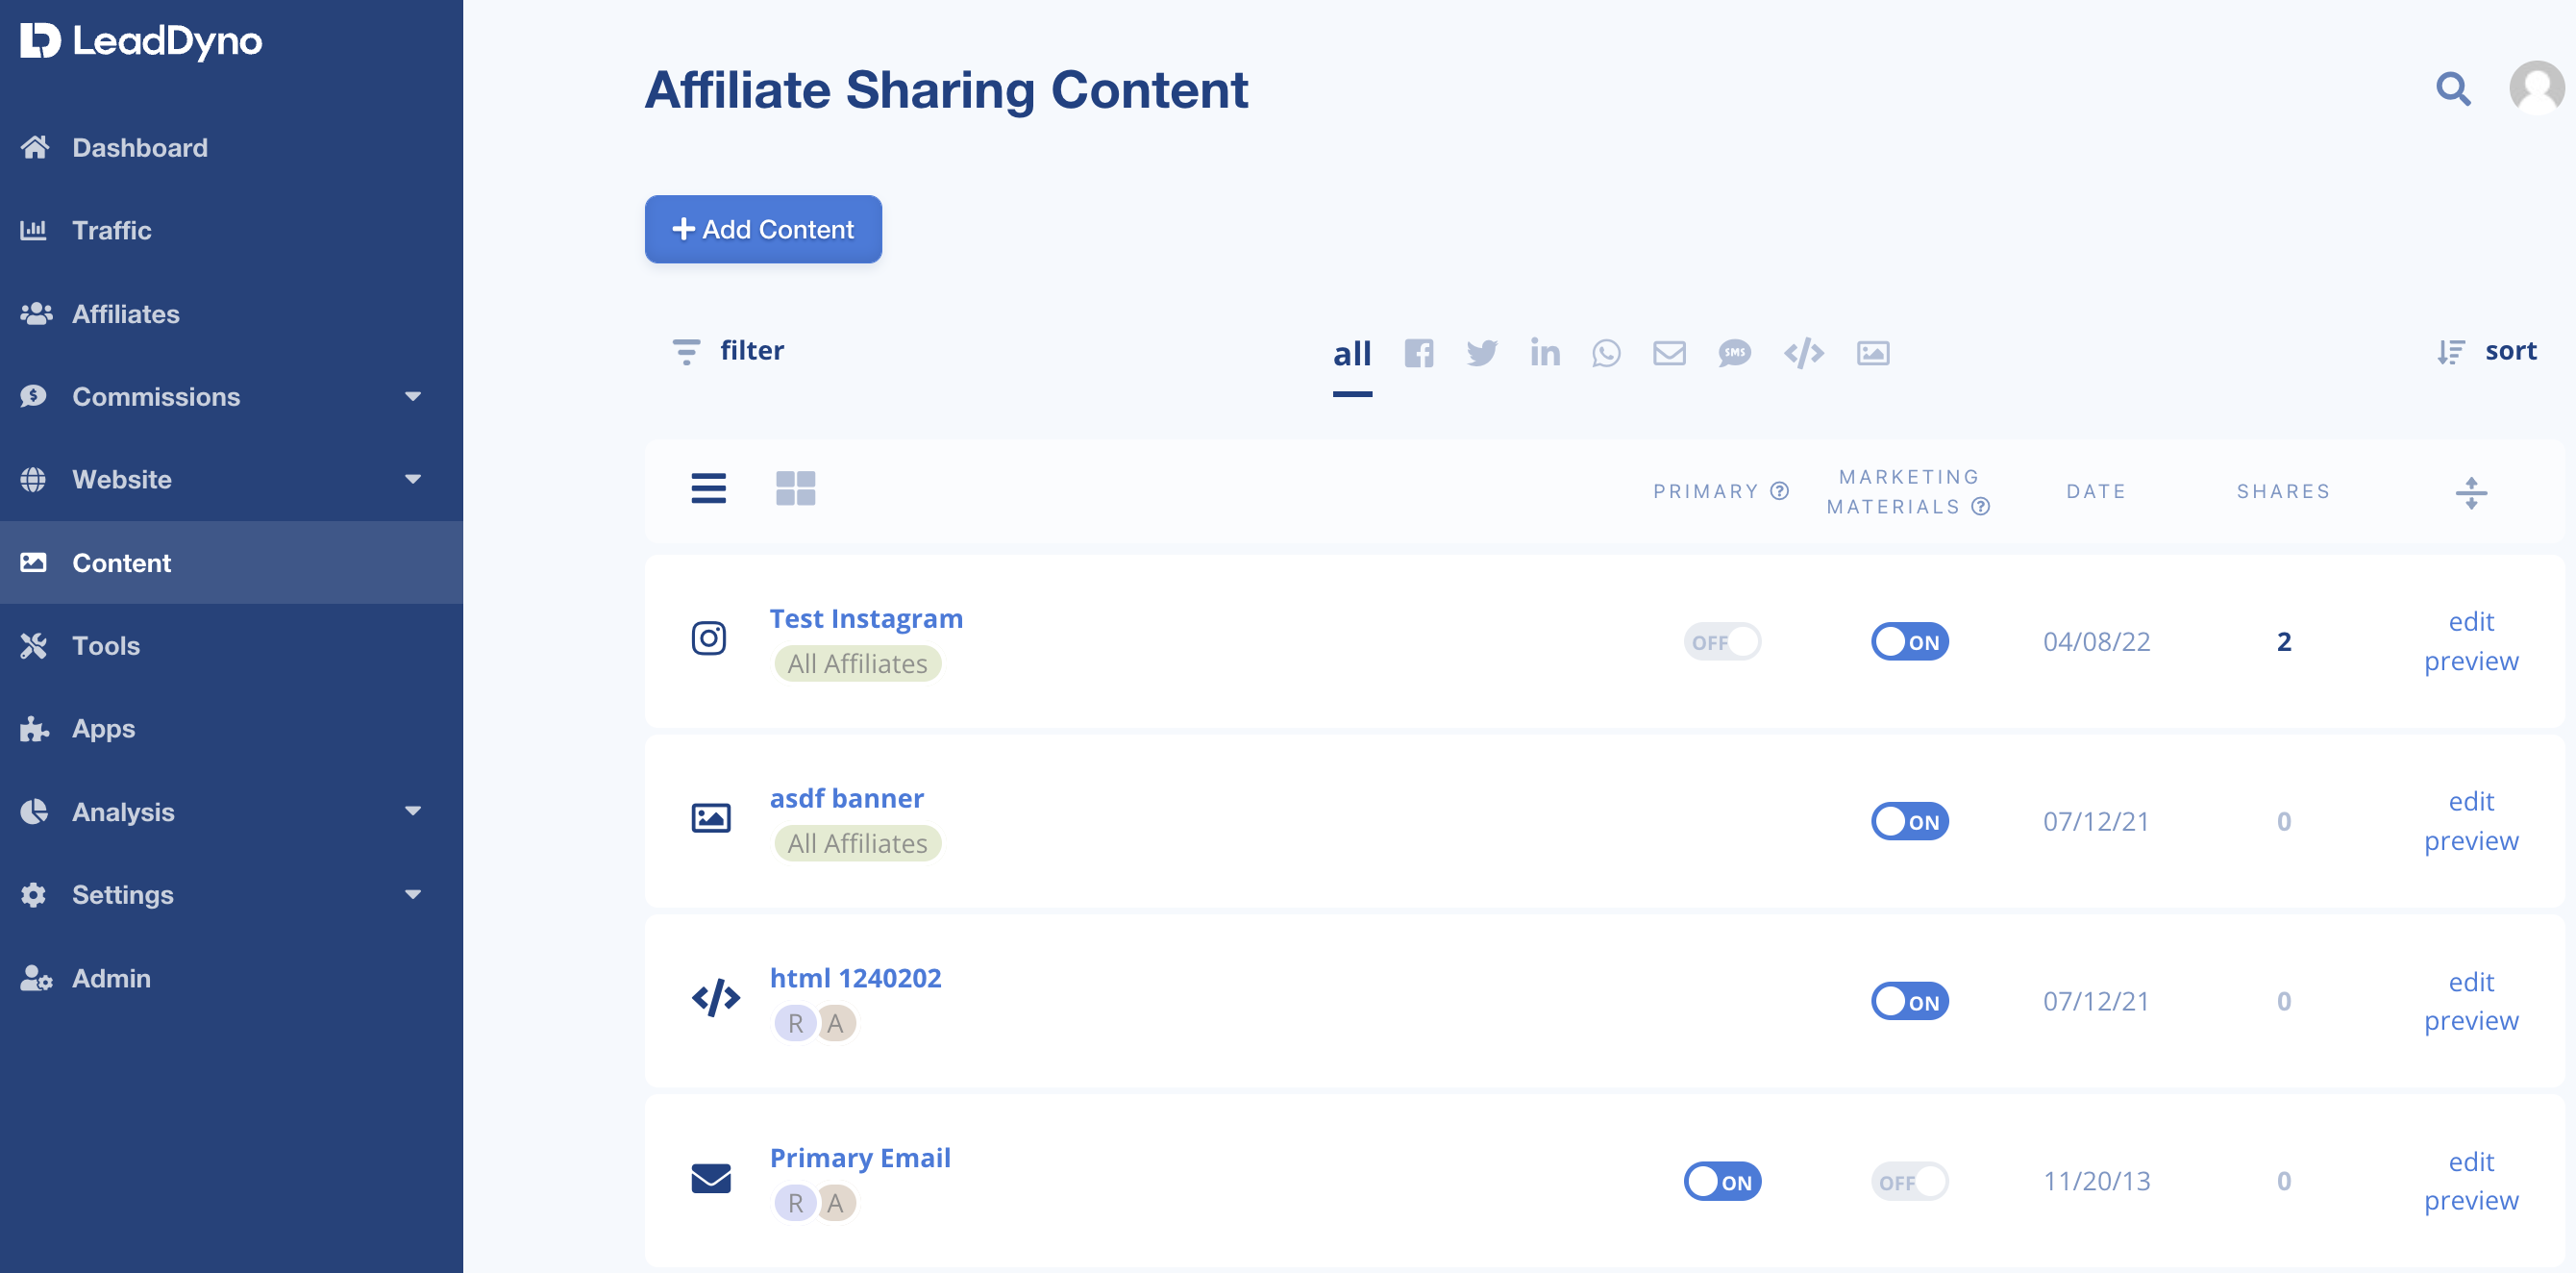Edit the Primary Email entry
The image size is (2576, 1273).
click(2471, 1162)
